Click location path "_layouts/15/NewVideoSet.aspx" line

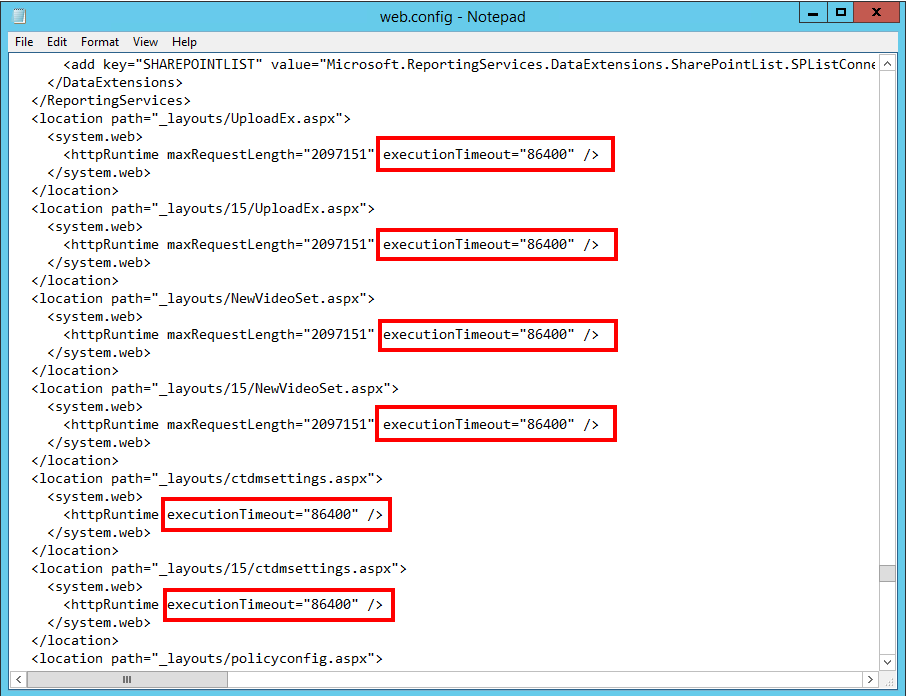click(x=215, y=389)
